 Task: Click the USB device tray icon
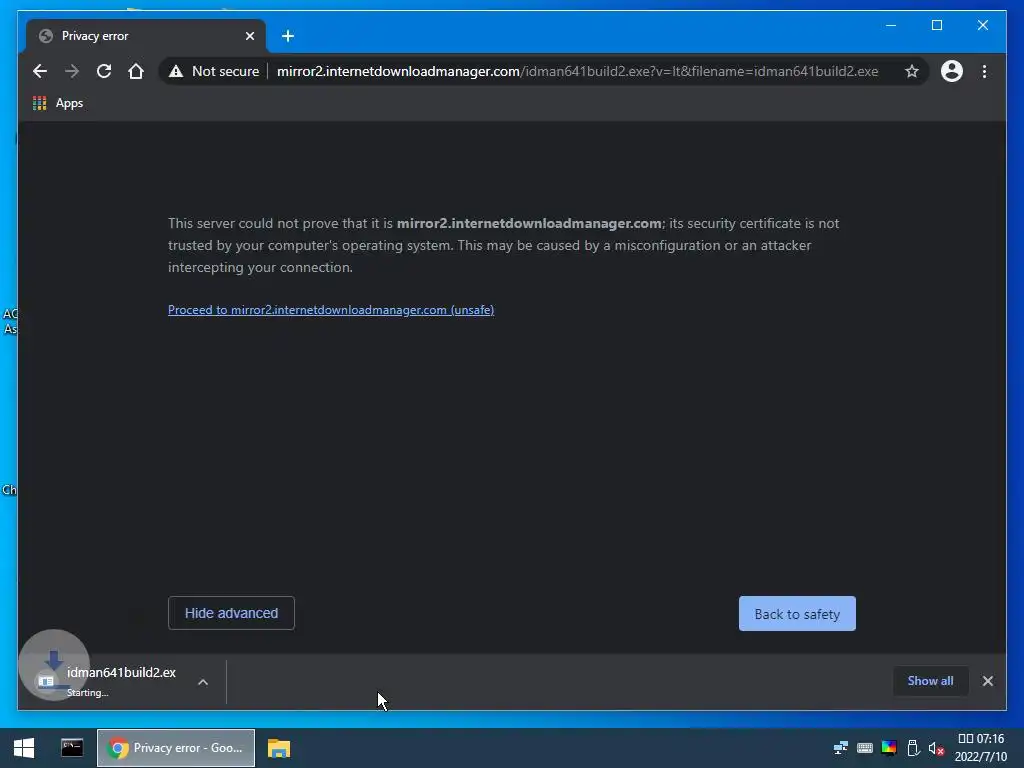[913, 748]
